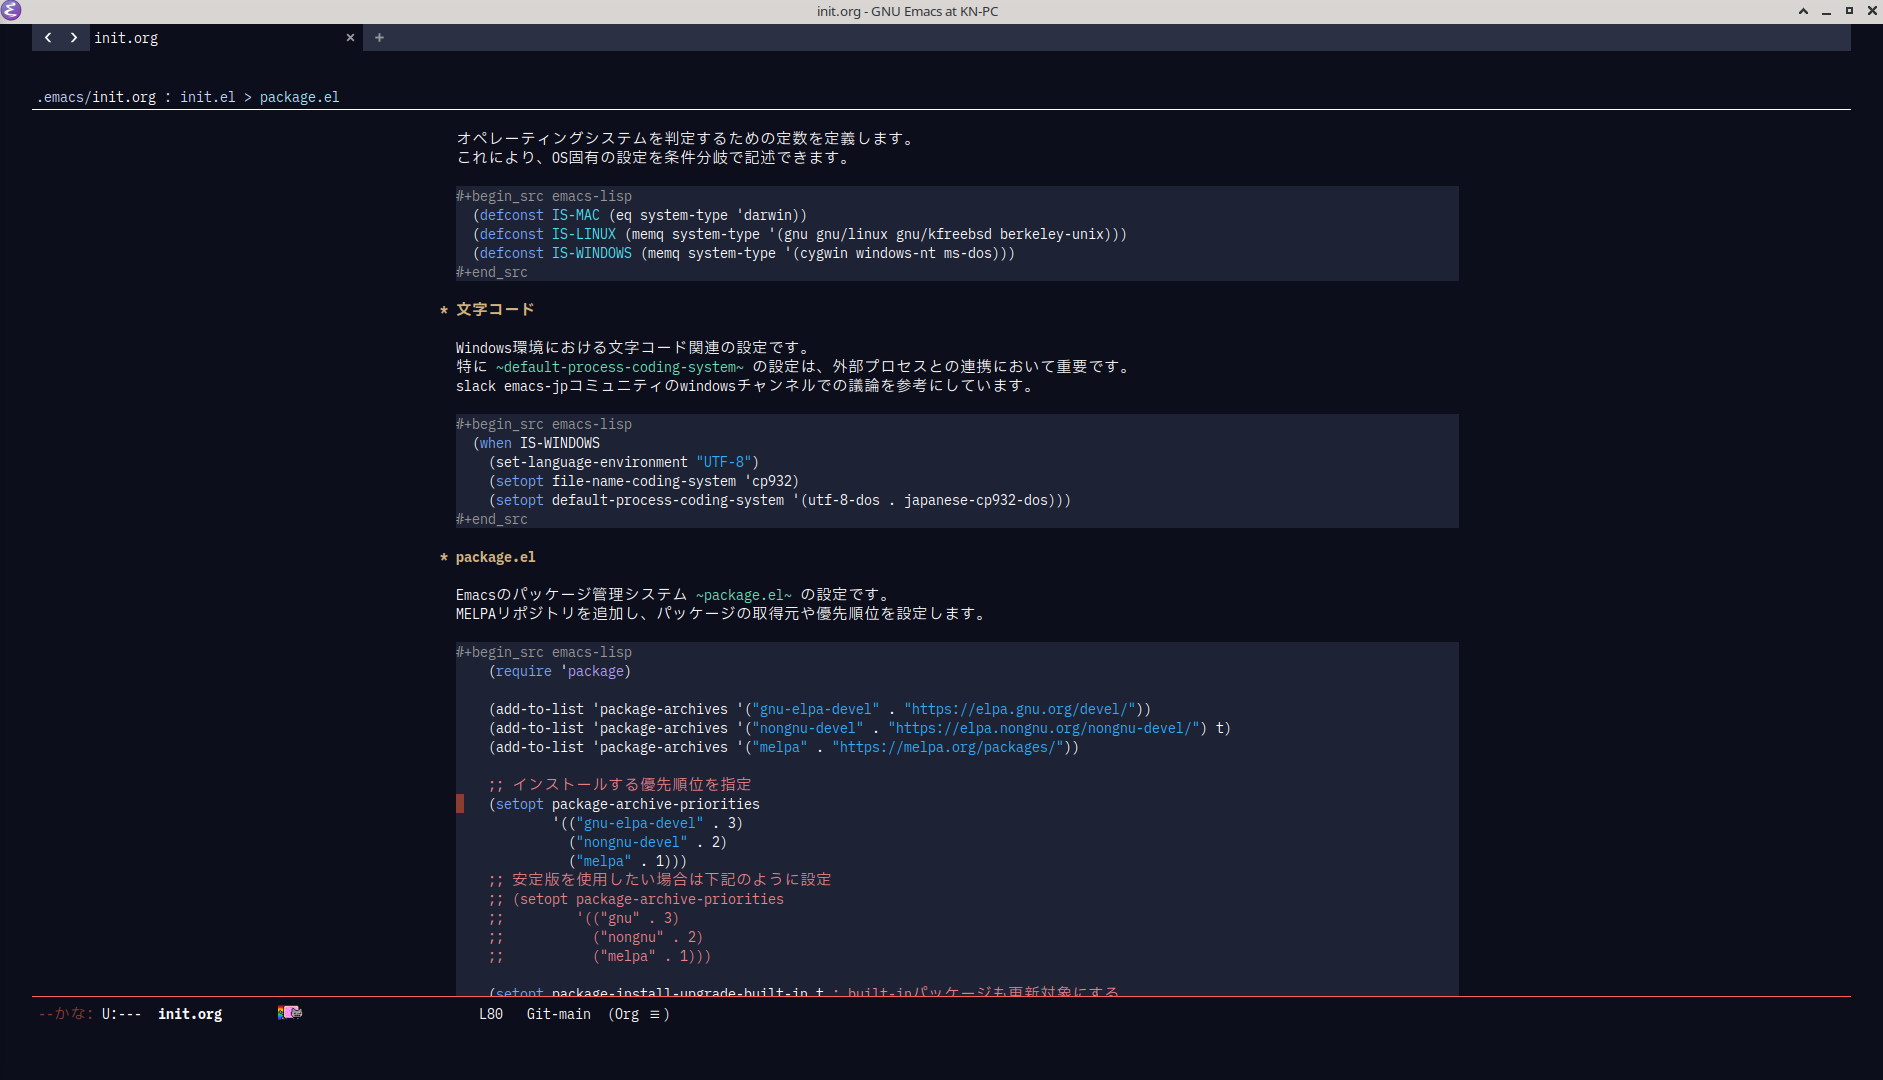Click the init.org buffer name in the mode line
The image size is (1883, 1080).
190,1014
